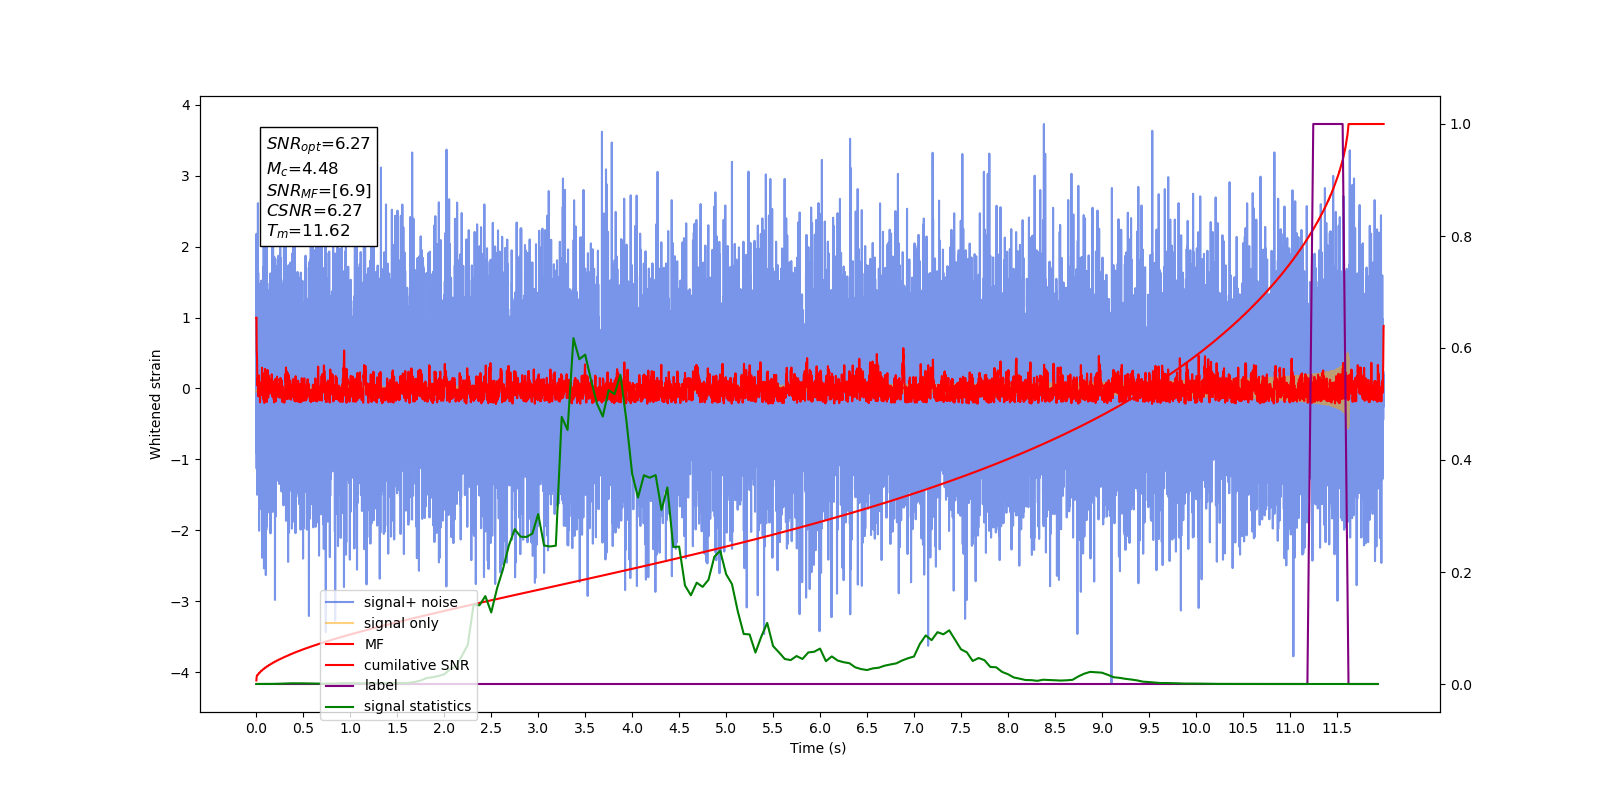Screen dimensions: 1600x800
Task: Click the x-axis tick label 6.5
Action: [x=867, y=728]
